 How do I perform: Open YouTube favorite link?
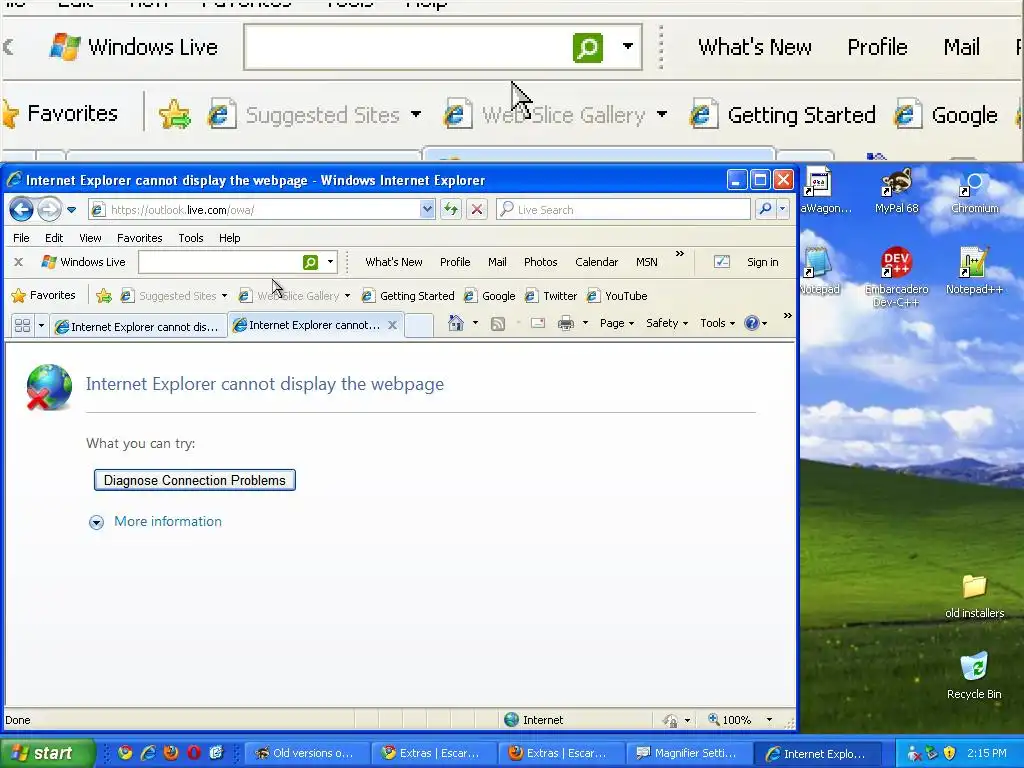(617, 296)
